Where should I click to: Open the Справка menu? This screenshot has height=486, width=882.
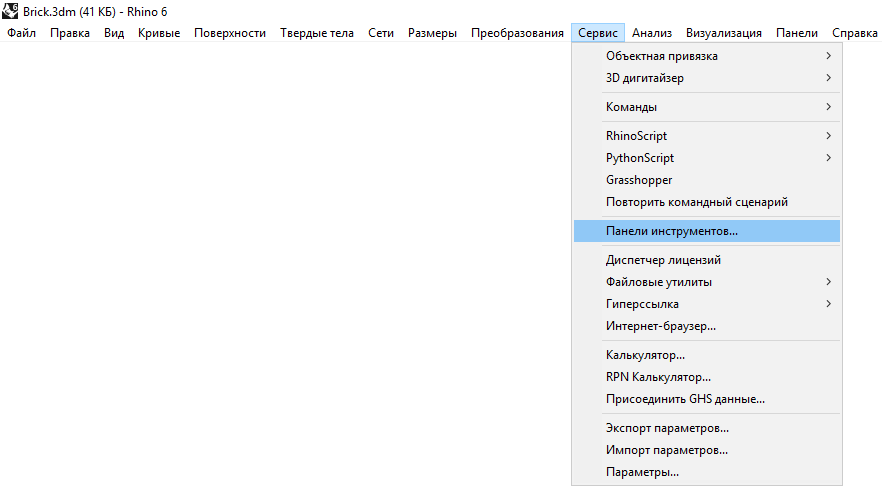(x=854, y=33)
